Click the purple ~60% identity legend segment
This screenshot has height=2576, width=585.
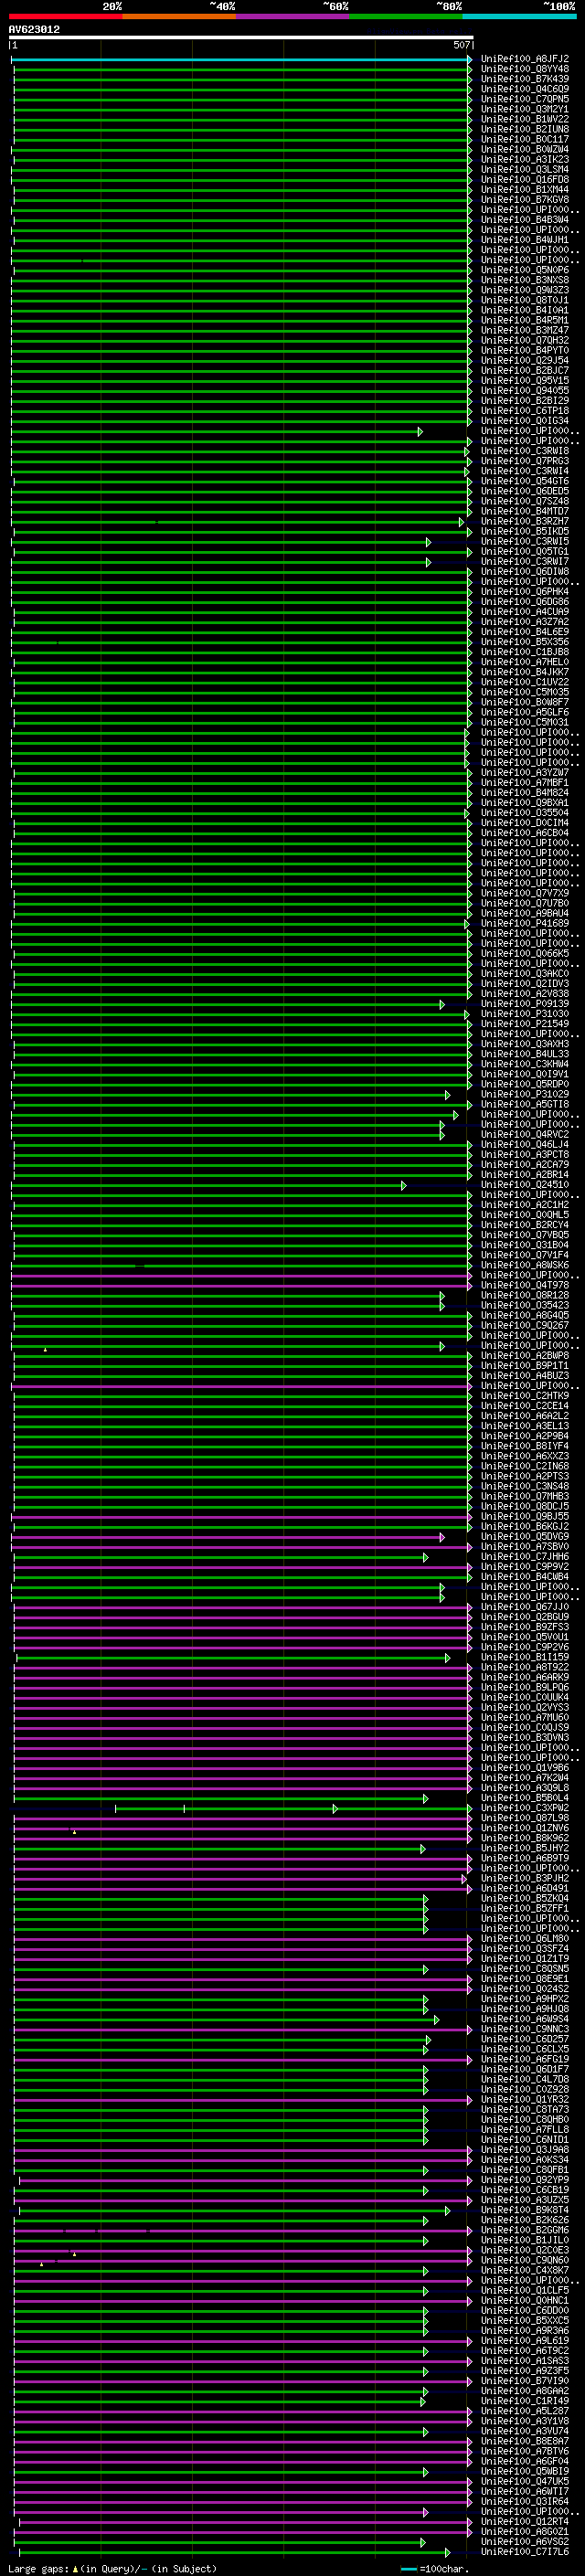[292, 16]
